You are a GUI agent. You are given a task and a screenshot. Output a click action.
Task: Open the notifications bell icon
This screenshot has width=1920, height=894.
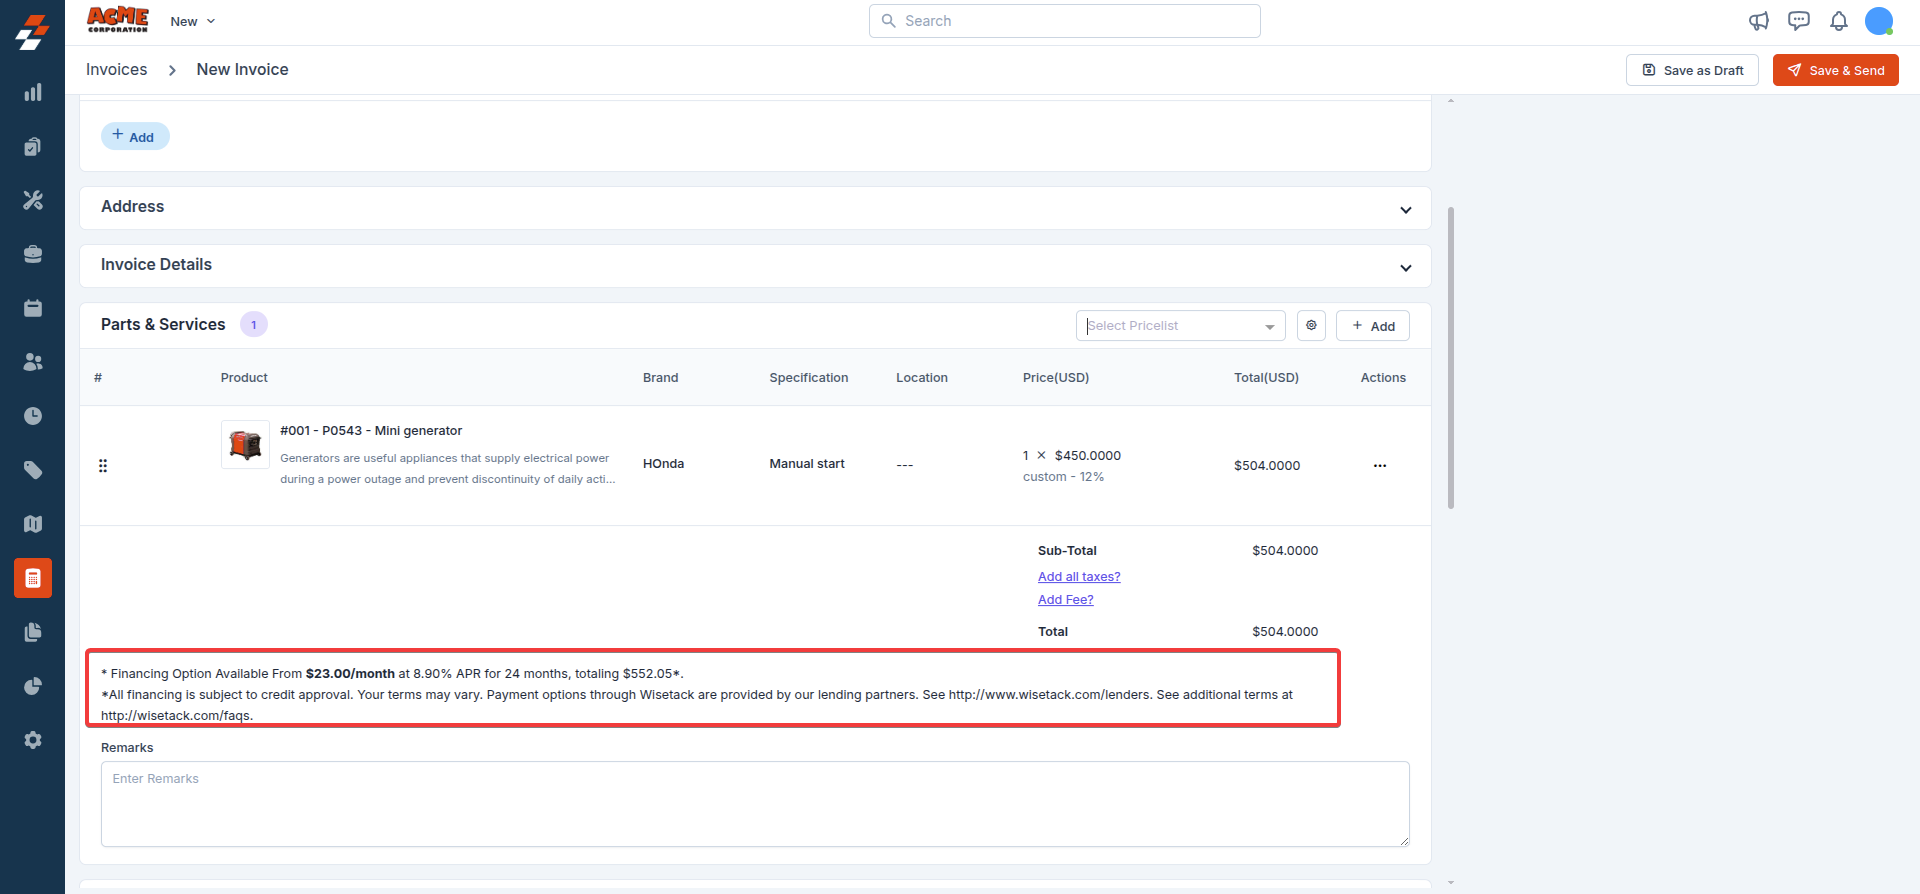(x=1839, y=21)
